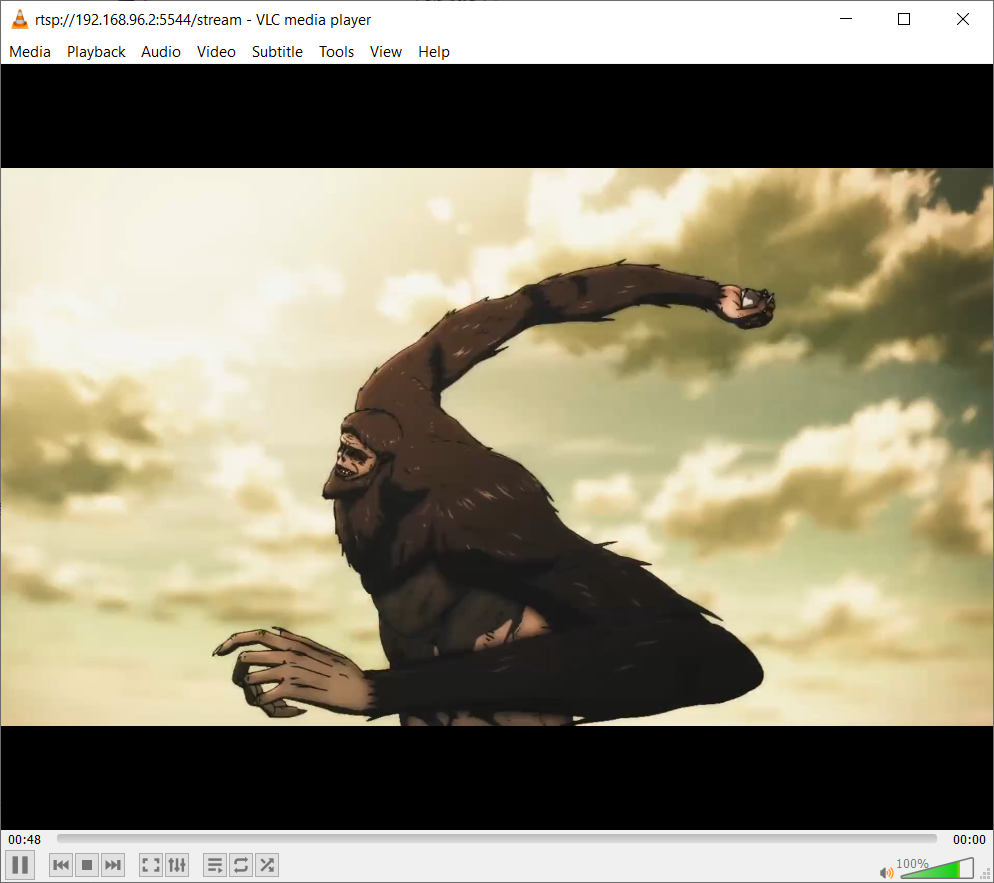The image size is (994, 883).
Task: Toggle pause with the VLC logo icon
Action: click(18, 18)
